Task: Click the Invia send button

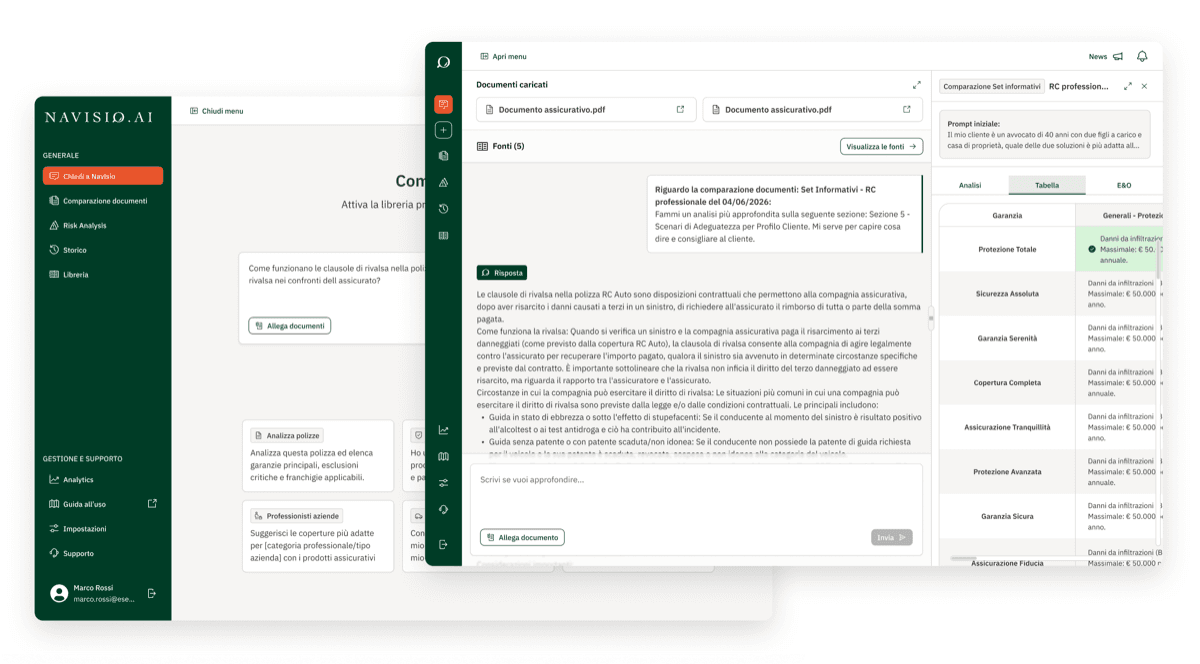Action: point(891,537)
